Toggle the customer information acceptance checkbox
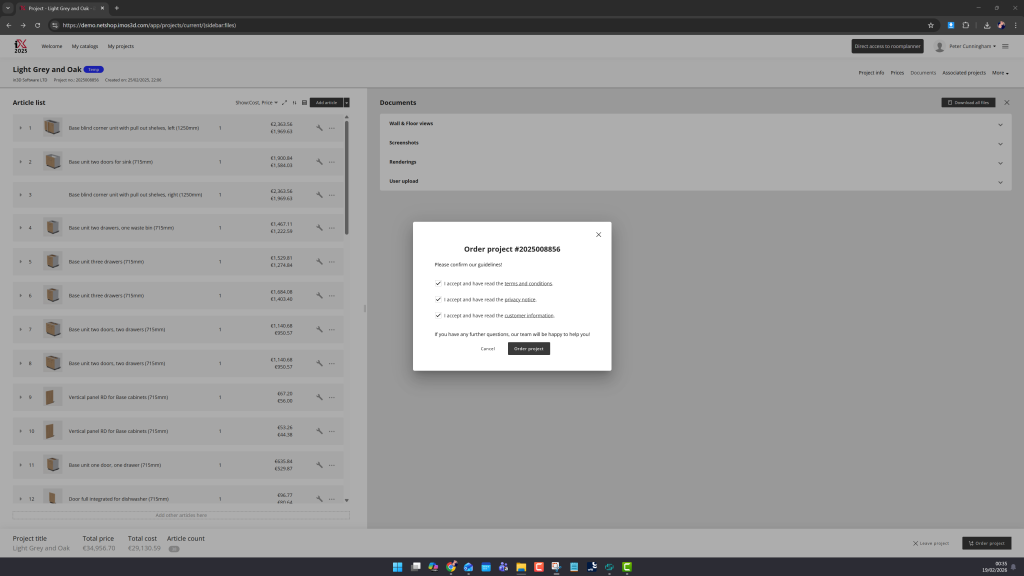 (x=438, y=315)
